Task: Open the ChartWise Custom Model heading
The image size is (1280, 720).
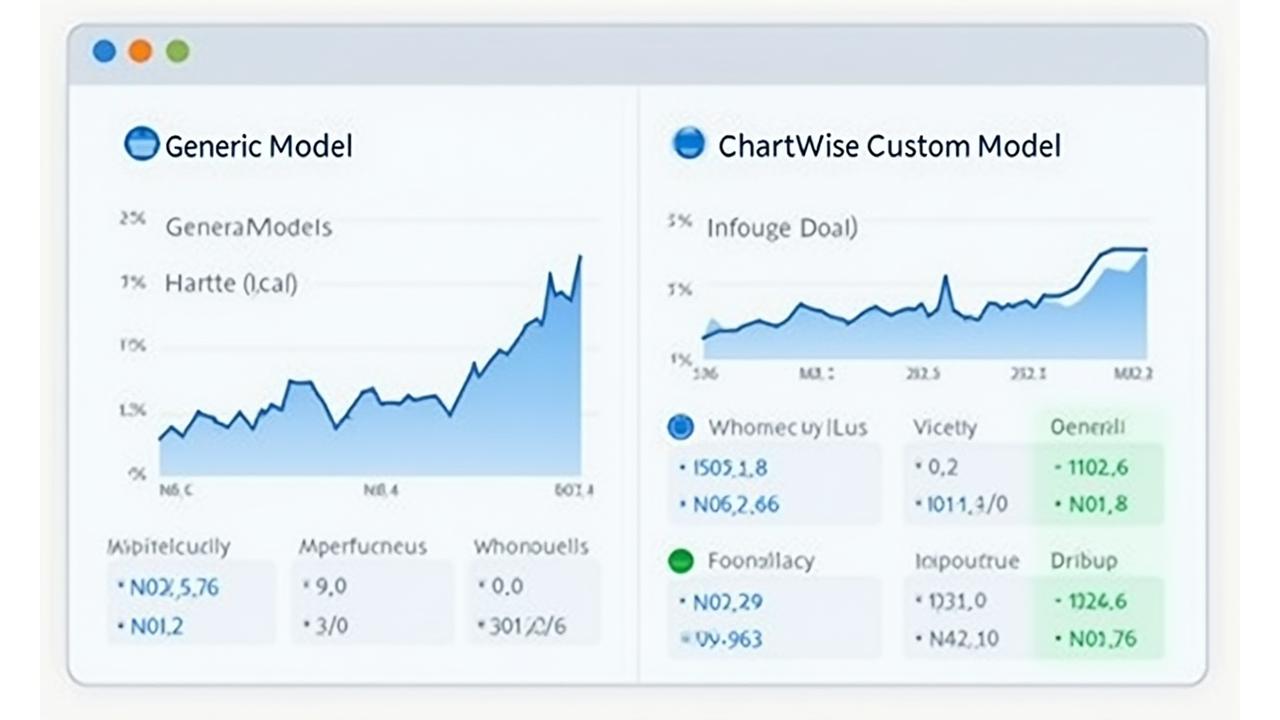Action: (889, 146)
